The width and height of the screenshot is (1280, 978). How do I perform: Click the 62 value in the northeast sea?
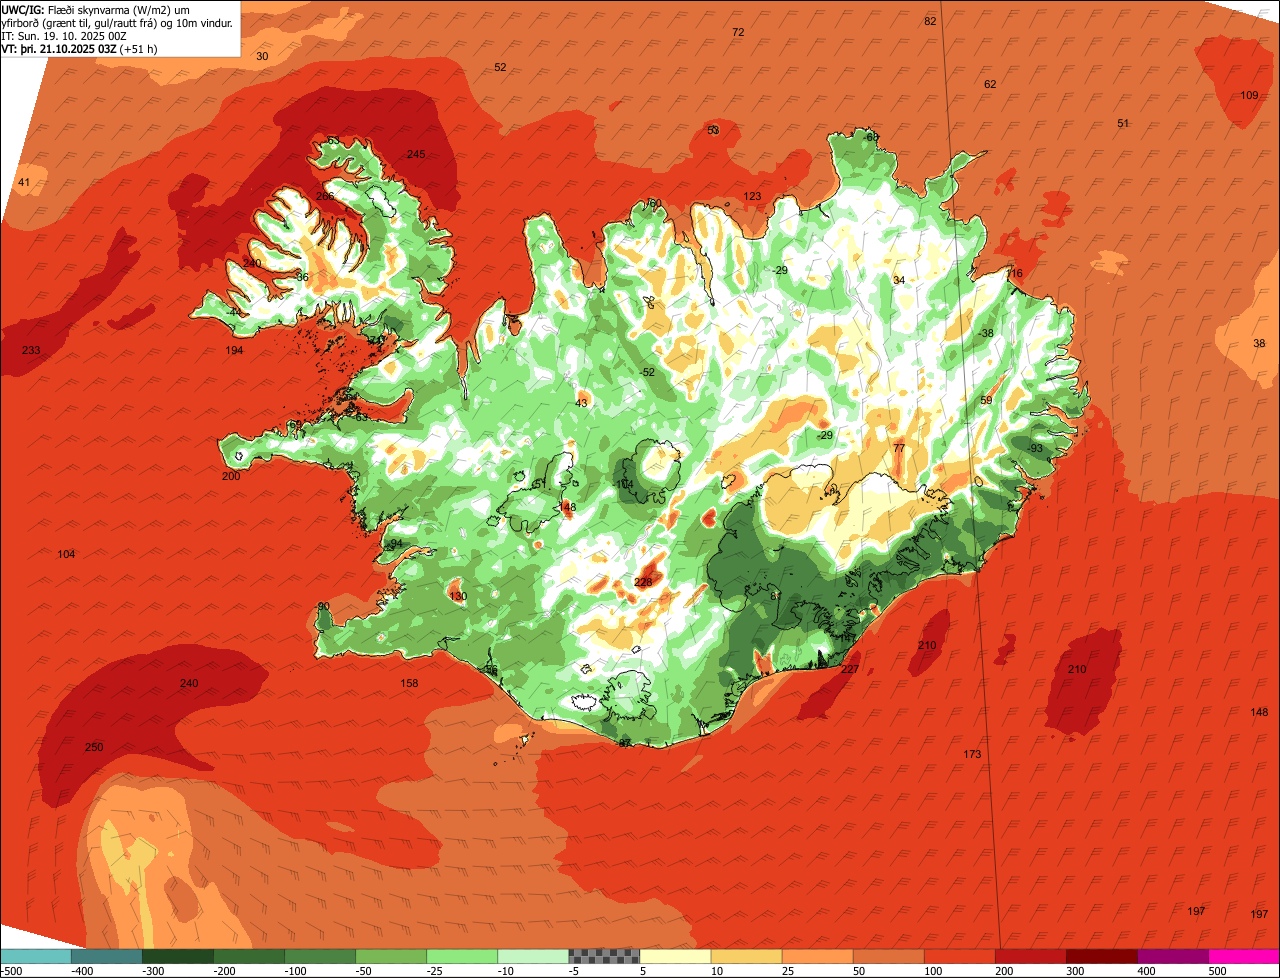990,84
